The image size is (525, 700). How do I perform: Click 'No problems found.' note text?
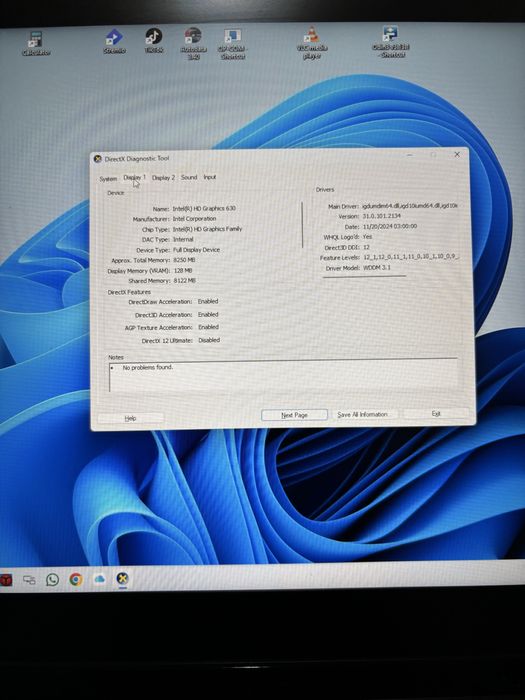(x=148, y=367)
